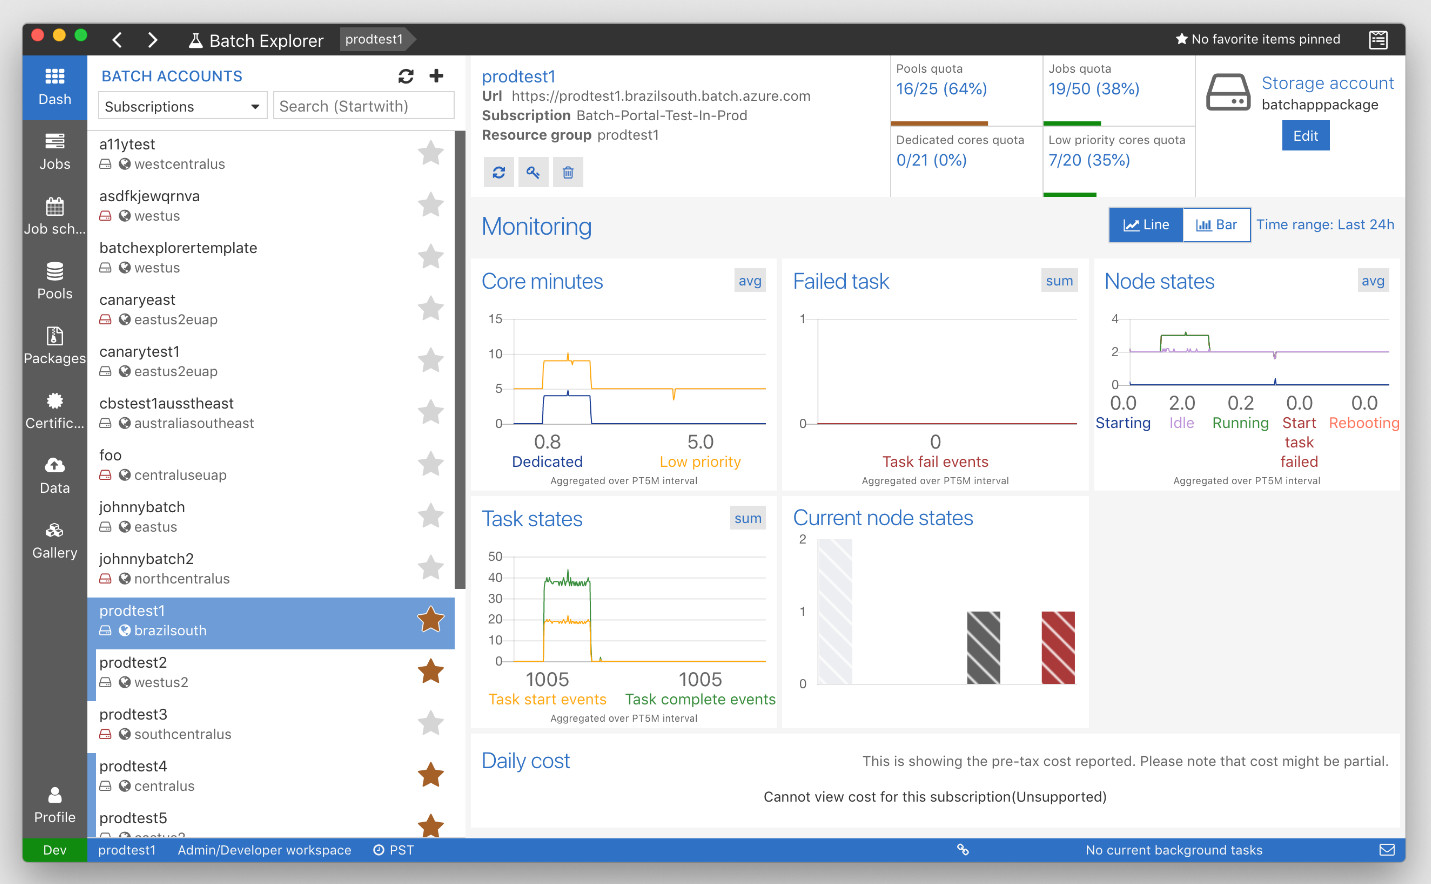This screenshot has width=1431, height=884.
Task: Select the johnnybatch account
Action: click(271, 516)
